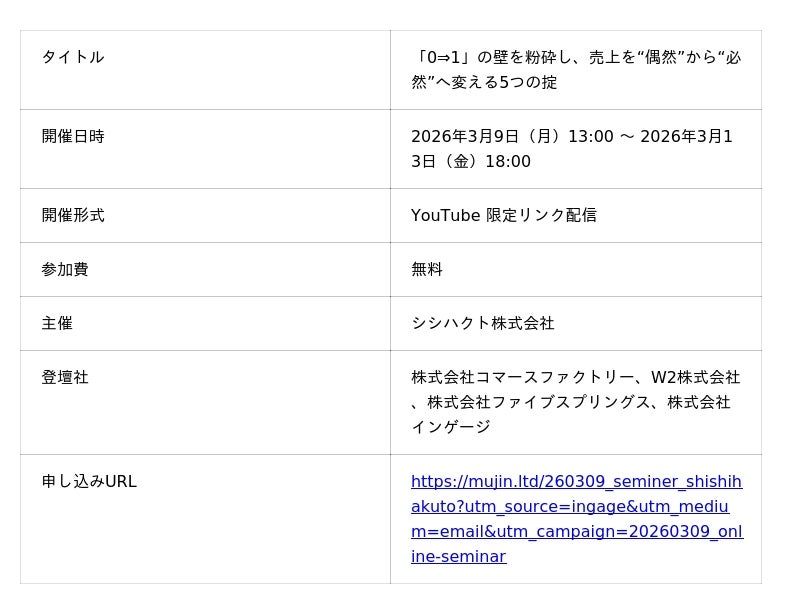Click the インゲージ text

(x=451, y=427)
